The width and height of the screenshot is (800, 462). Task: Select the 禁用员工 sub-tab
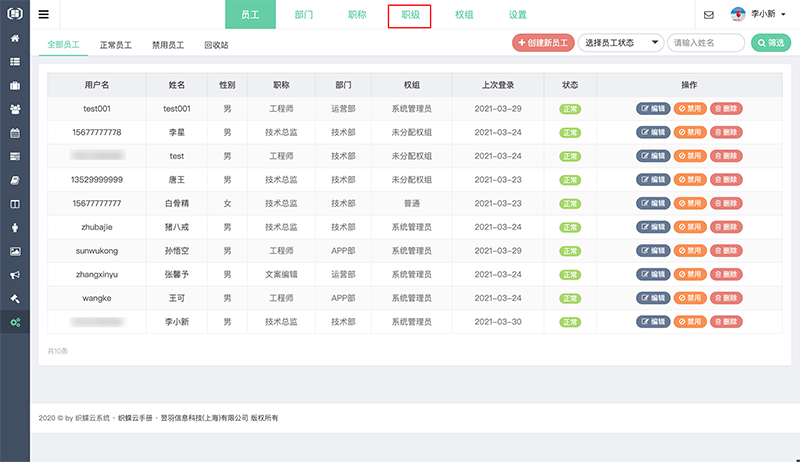[168, 45]
